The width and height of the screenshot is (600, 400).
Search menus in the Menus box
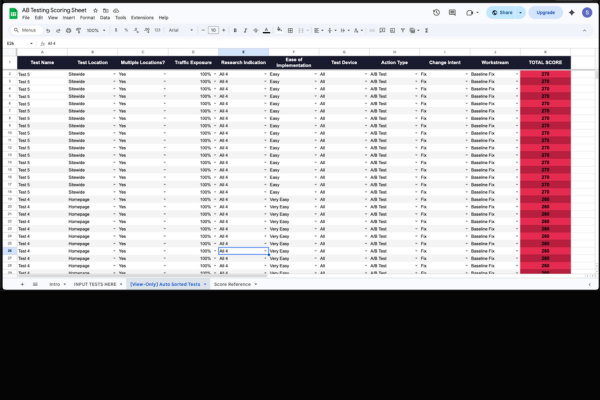[26, 30]
